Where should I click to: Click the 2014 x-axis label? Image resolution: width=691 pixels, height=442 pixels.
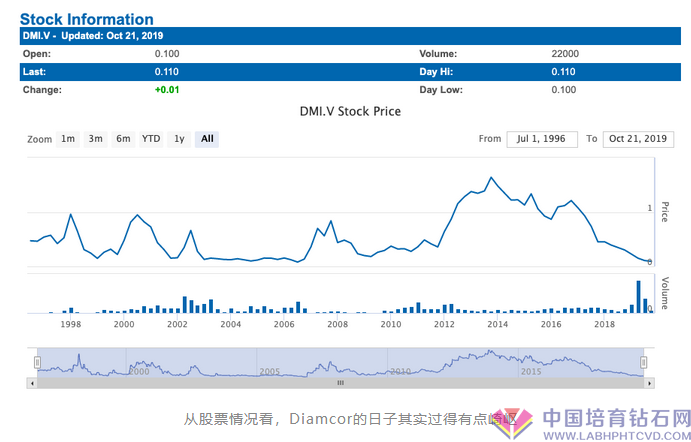tap(498, 324)
